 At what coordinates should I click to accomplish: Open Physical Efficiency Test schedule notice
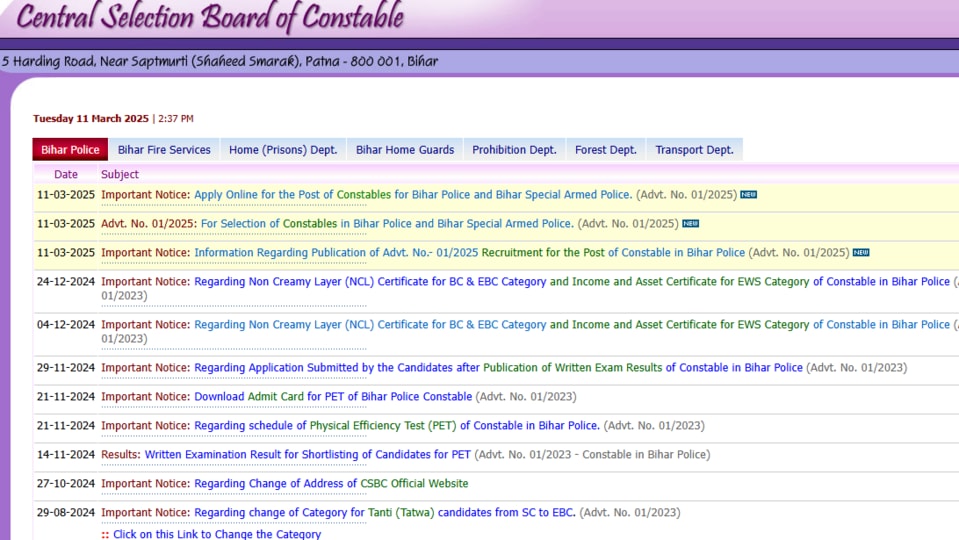pyautogui.click(x=396, y=426)
